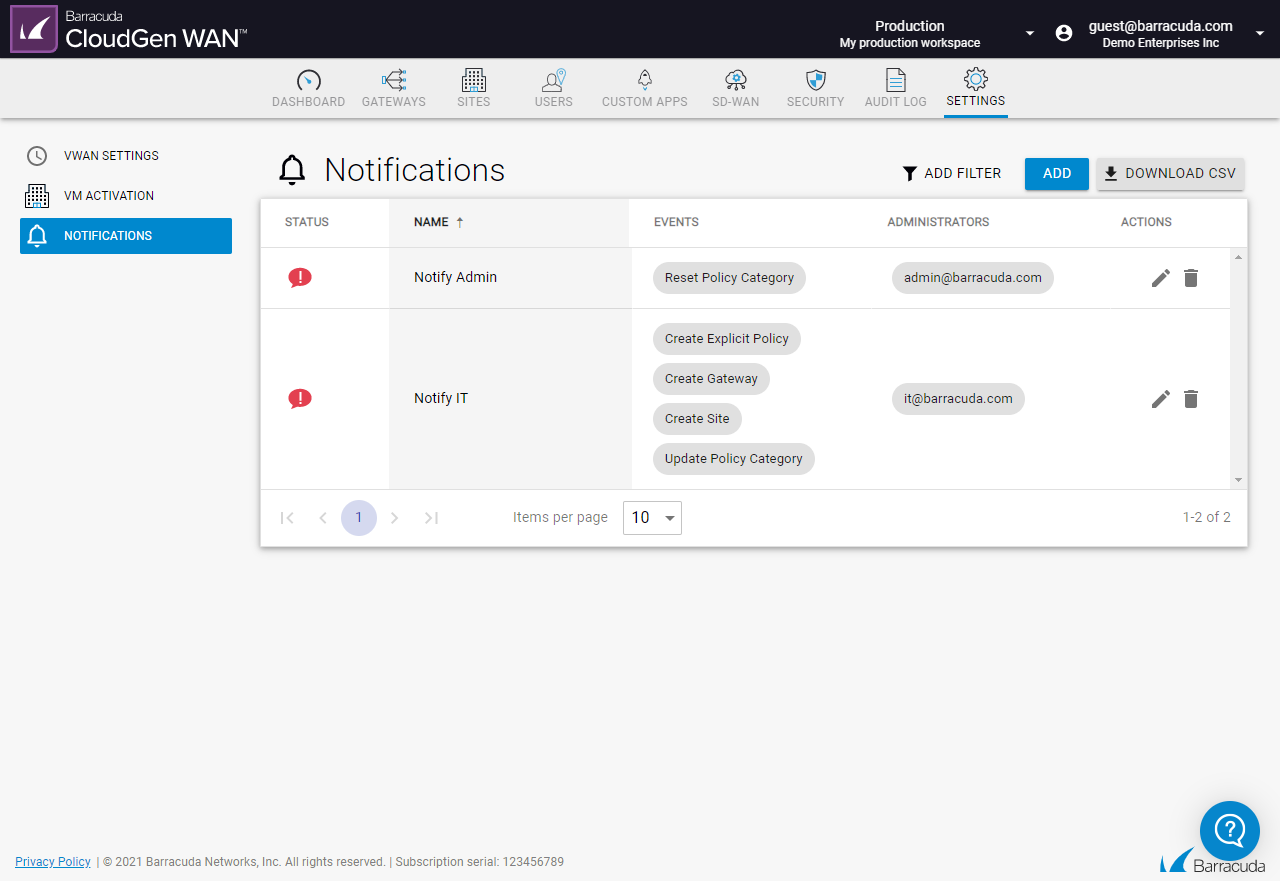Viewport: 1280px width, 881px height.
Task: Expand the Production workspace dropdown
Action: (1030, 34)
